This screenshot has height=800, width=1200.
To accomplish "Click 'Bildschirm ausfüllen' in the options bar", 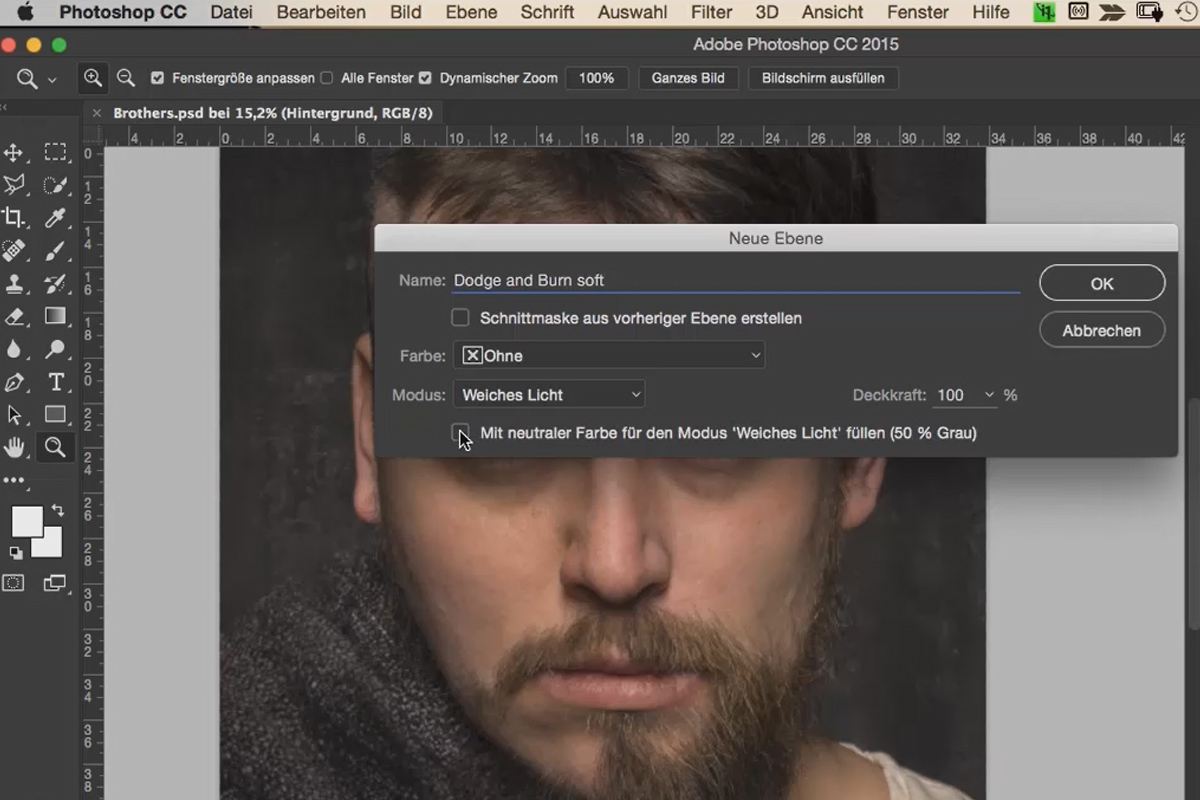I will point(823,77).
